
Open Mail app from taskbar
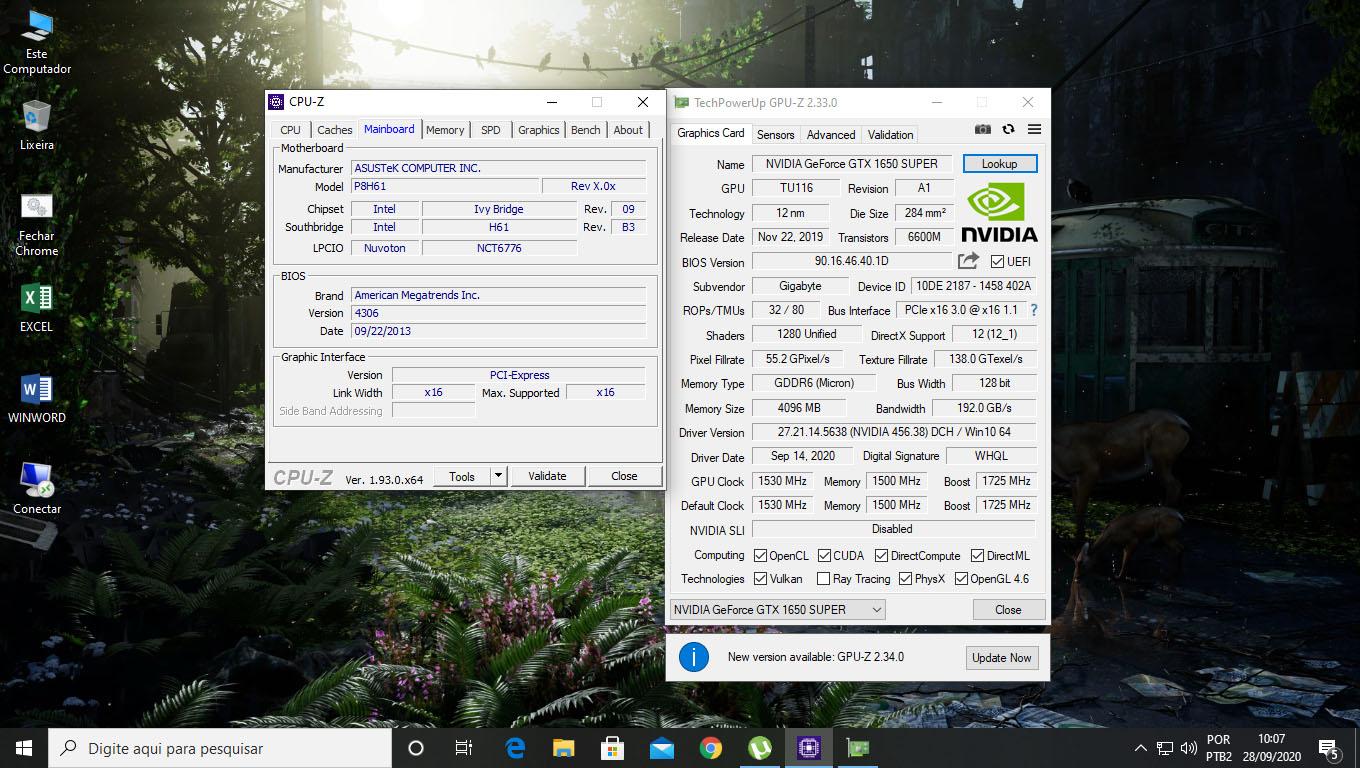click(662, 748)
